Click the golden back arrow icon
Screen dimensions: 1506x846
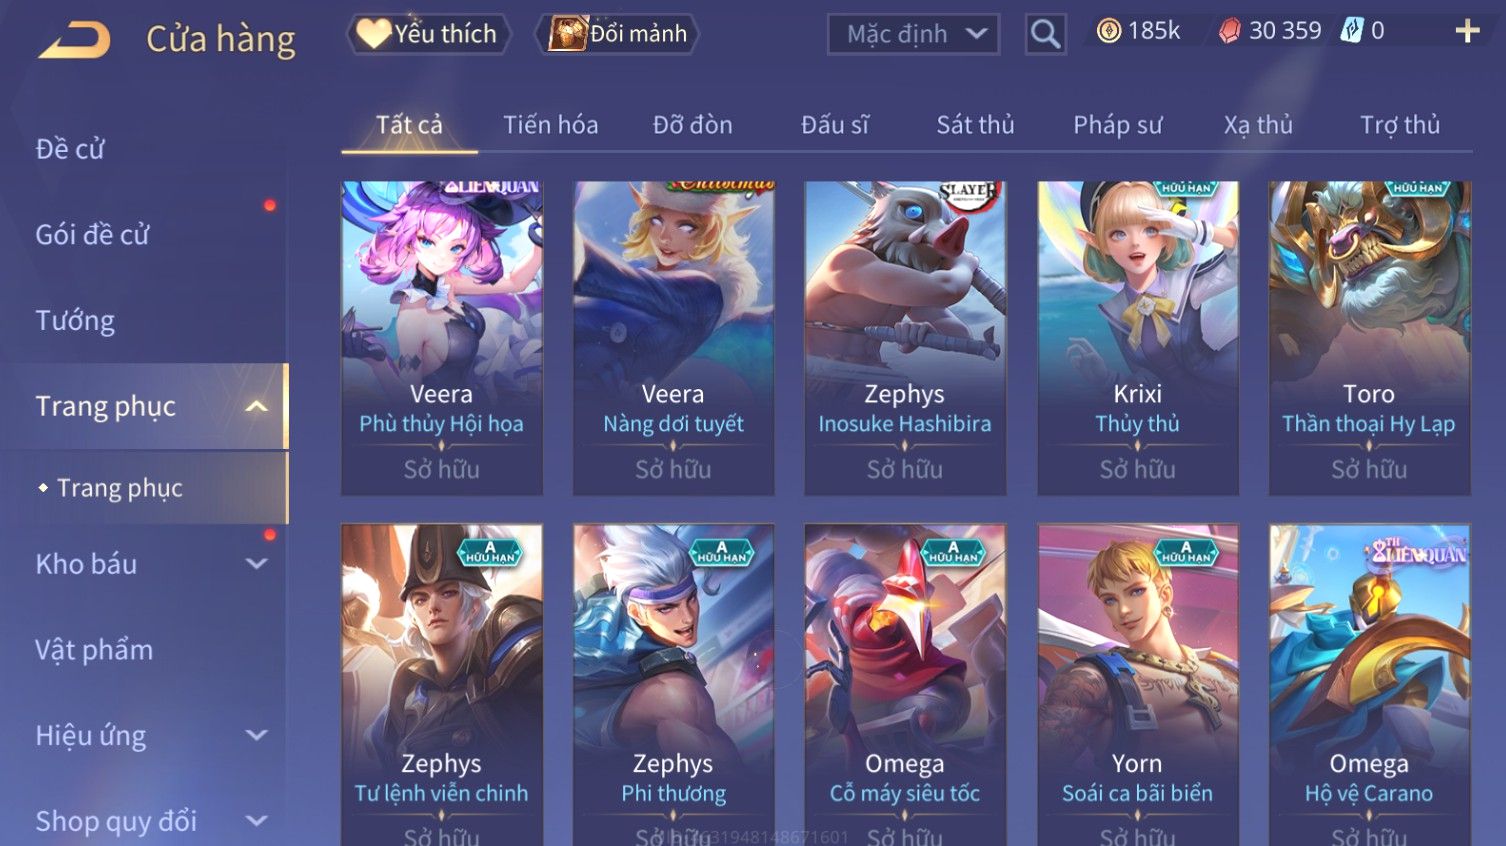[x=75, y=39]
